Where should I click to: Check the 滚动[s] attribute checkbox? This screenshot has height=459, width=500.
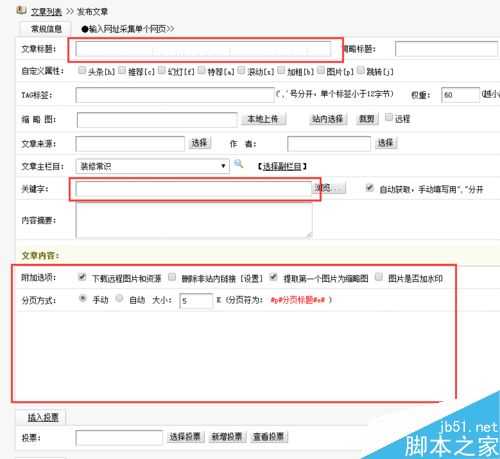241,70
